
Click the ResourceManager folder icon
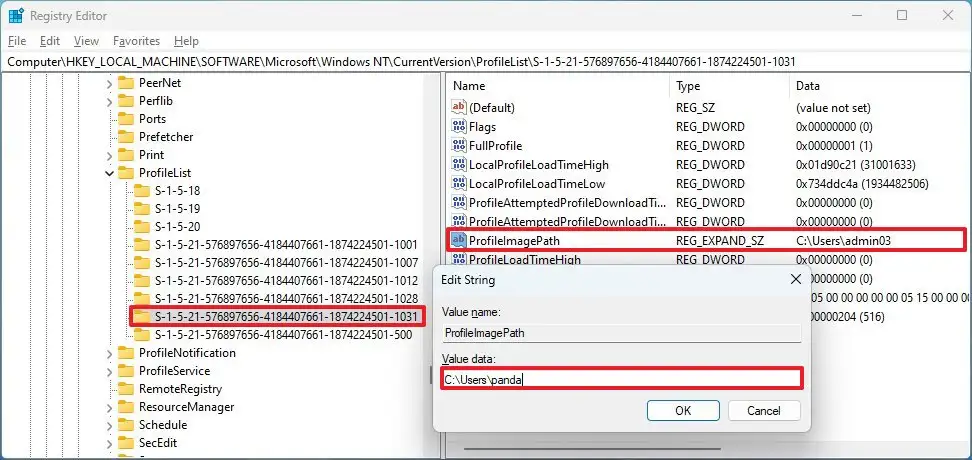pos(126,407)
